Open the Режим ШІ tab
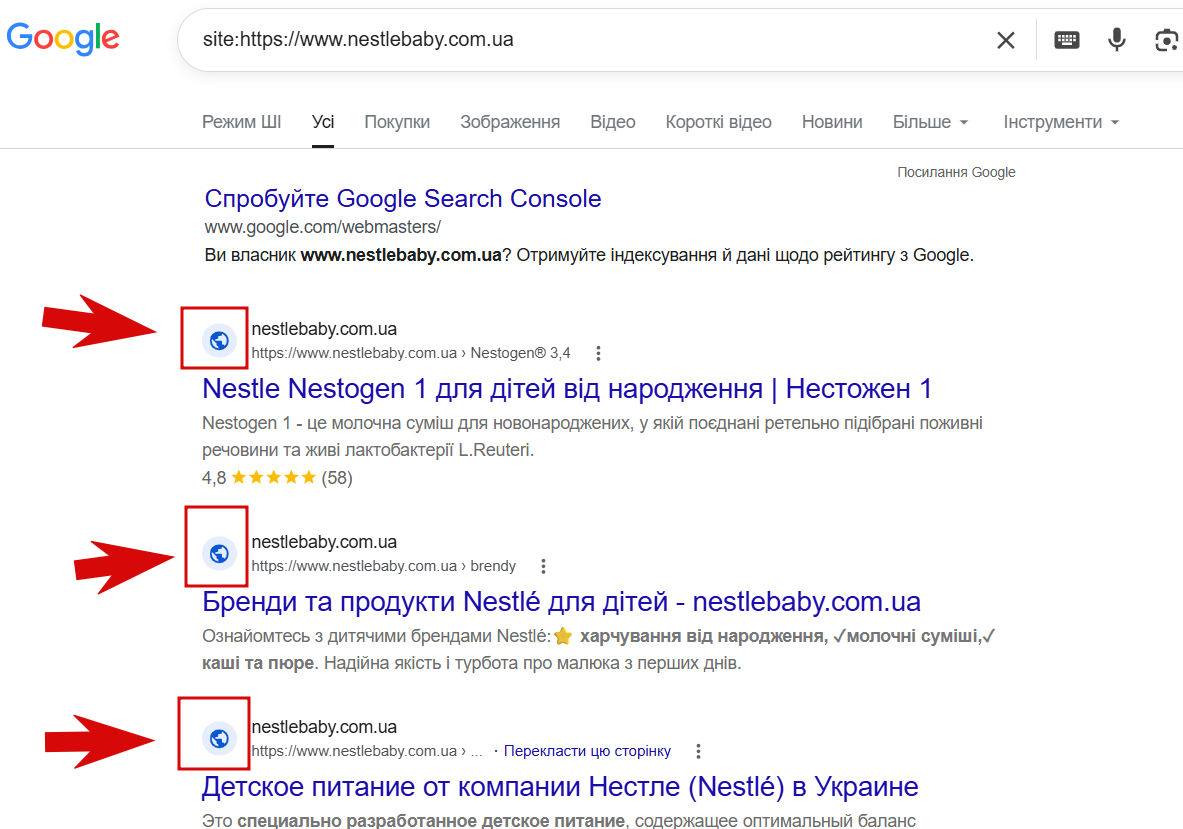 (x=241, y=122)
